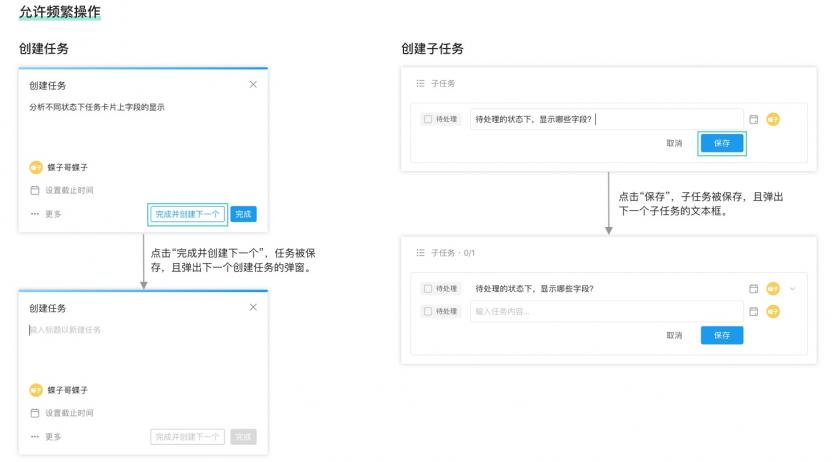This screenshot has width=840, height=462.
Task: Click the 允许频繁操作 page heading
Action: point(59,12)
